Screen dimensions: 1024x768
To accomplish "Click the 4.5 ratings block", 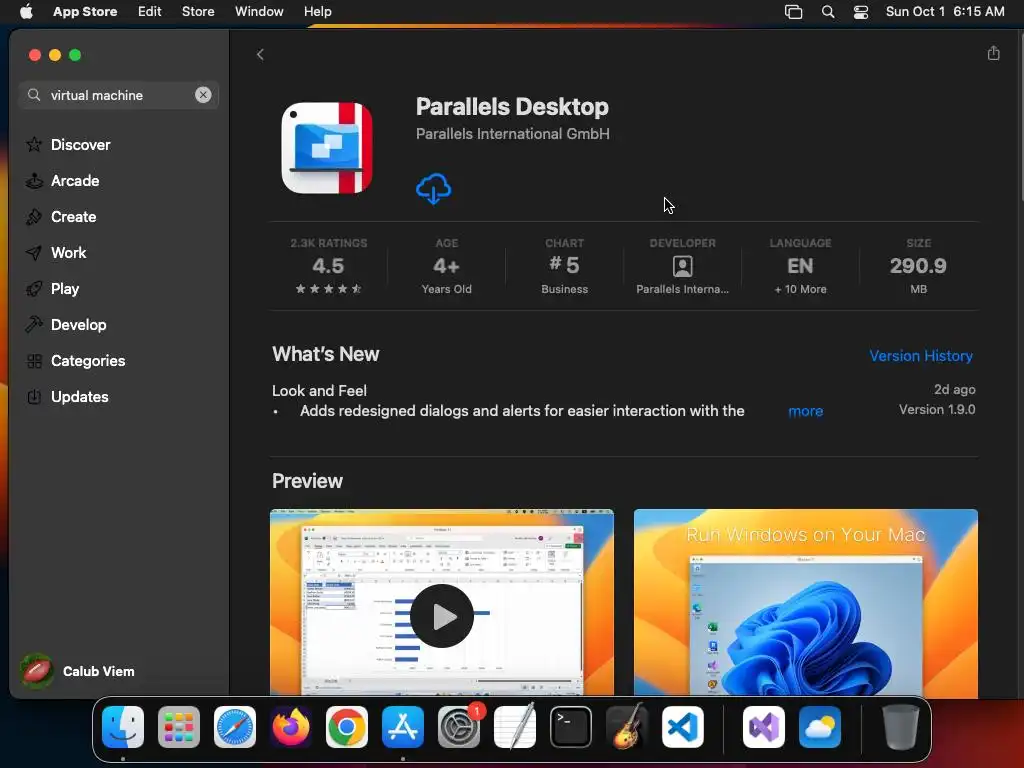I will [x=328, y=267].
